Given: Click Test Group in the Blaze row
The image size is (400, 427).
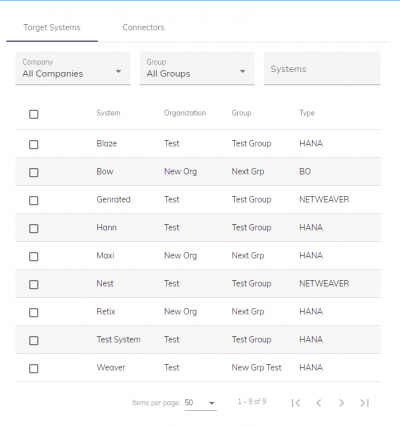Looking at the screenshot, I should [x=251, y=143].
